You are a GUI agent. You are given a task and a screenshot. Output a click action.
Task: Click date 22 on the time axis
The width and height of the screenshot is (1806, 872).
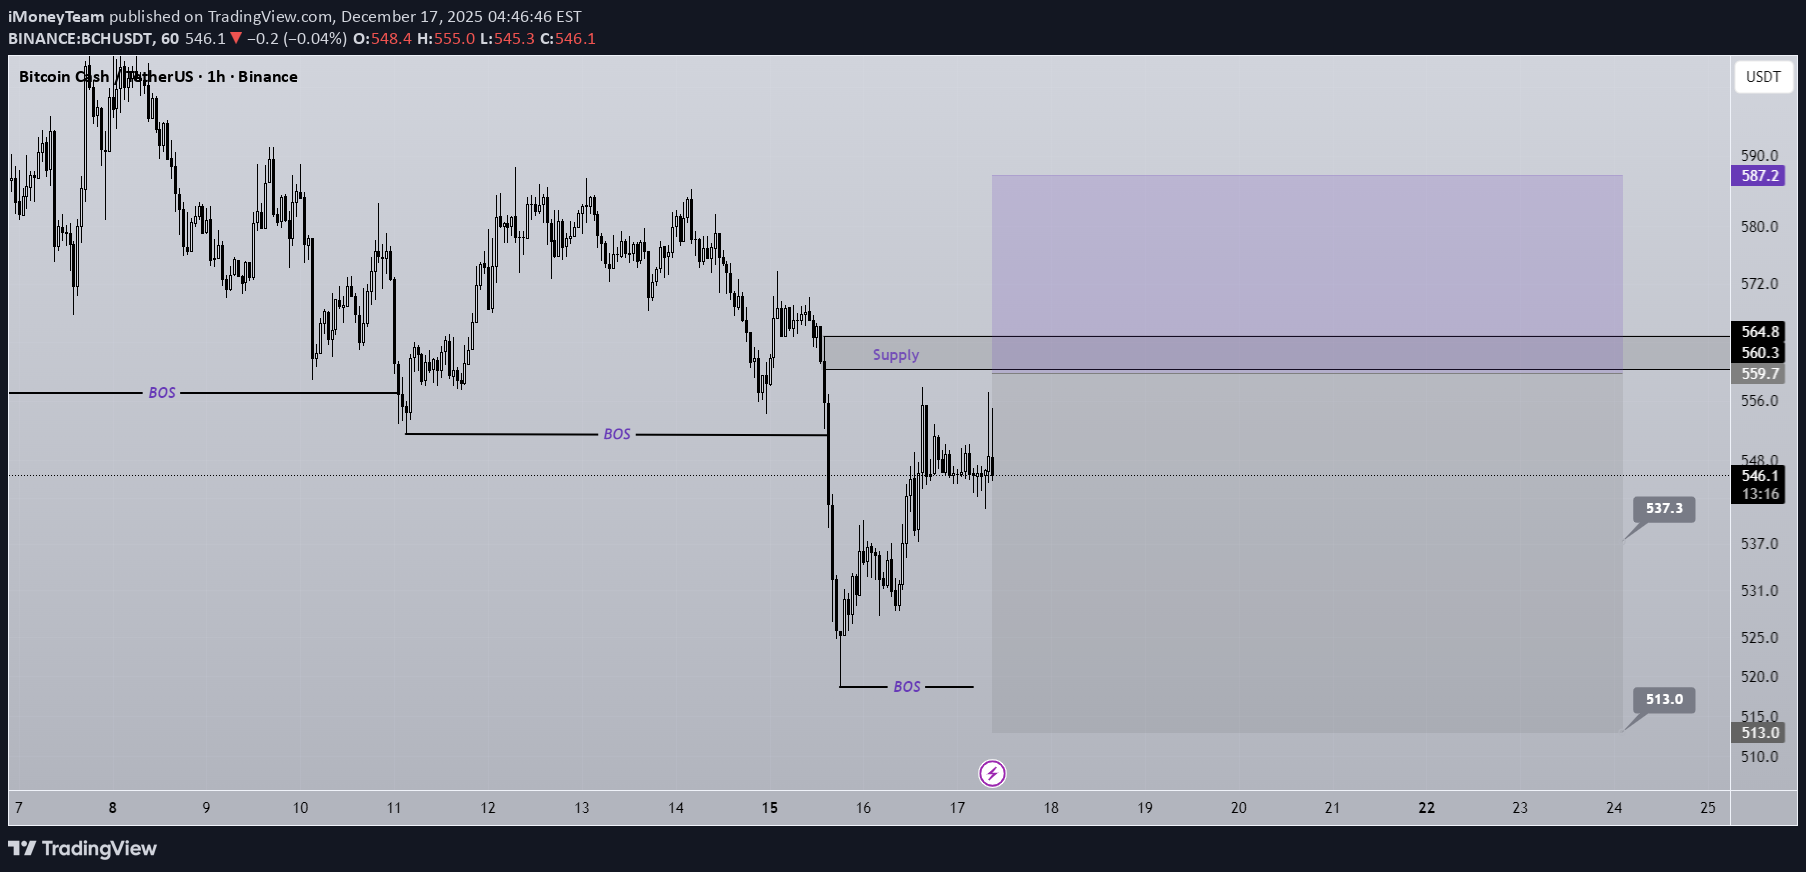tap(1426, 808)
